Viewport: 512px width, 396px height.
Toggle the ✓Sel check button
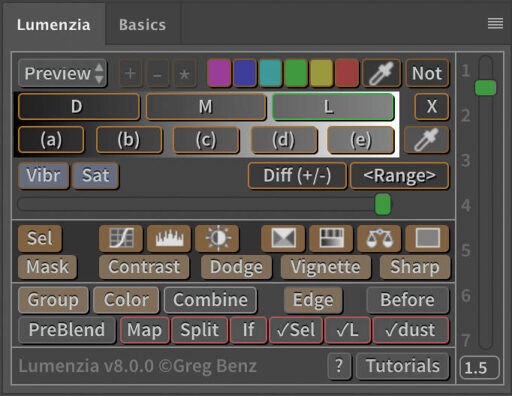pyautogui.click(x=296, y=330)
